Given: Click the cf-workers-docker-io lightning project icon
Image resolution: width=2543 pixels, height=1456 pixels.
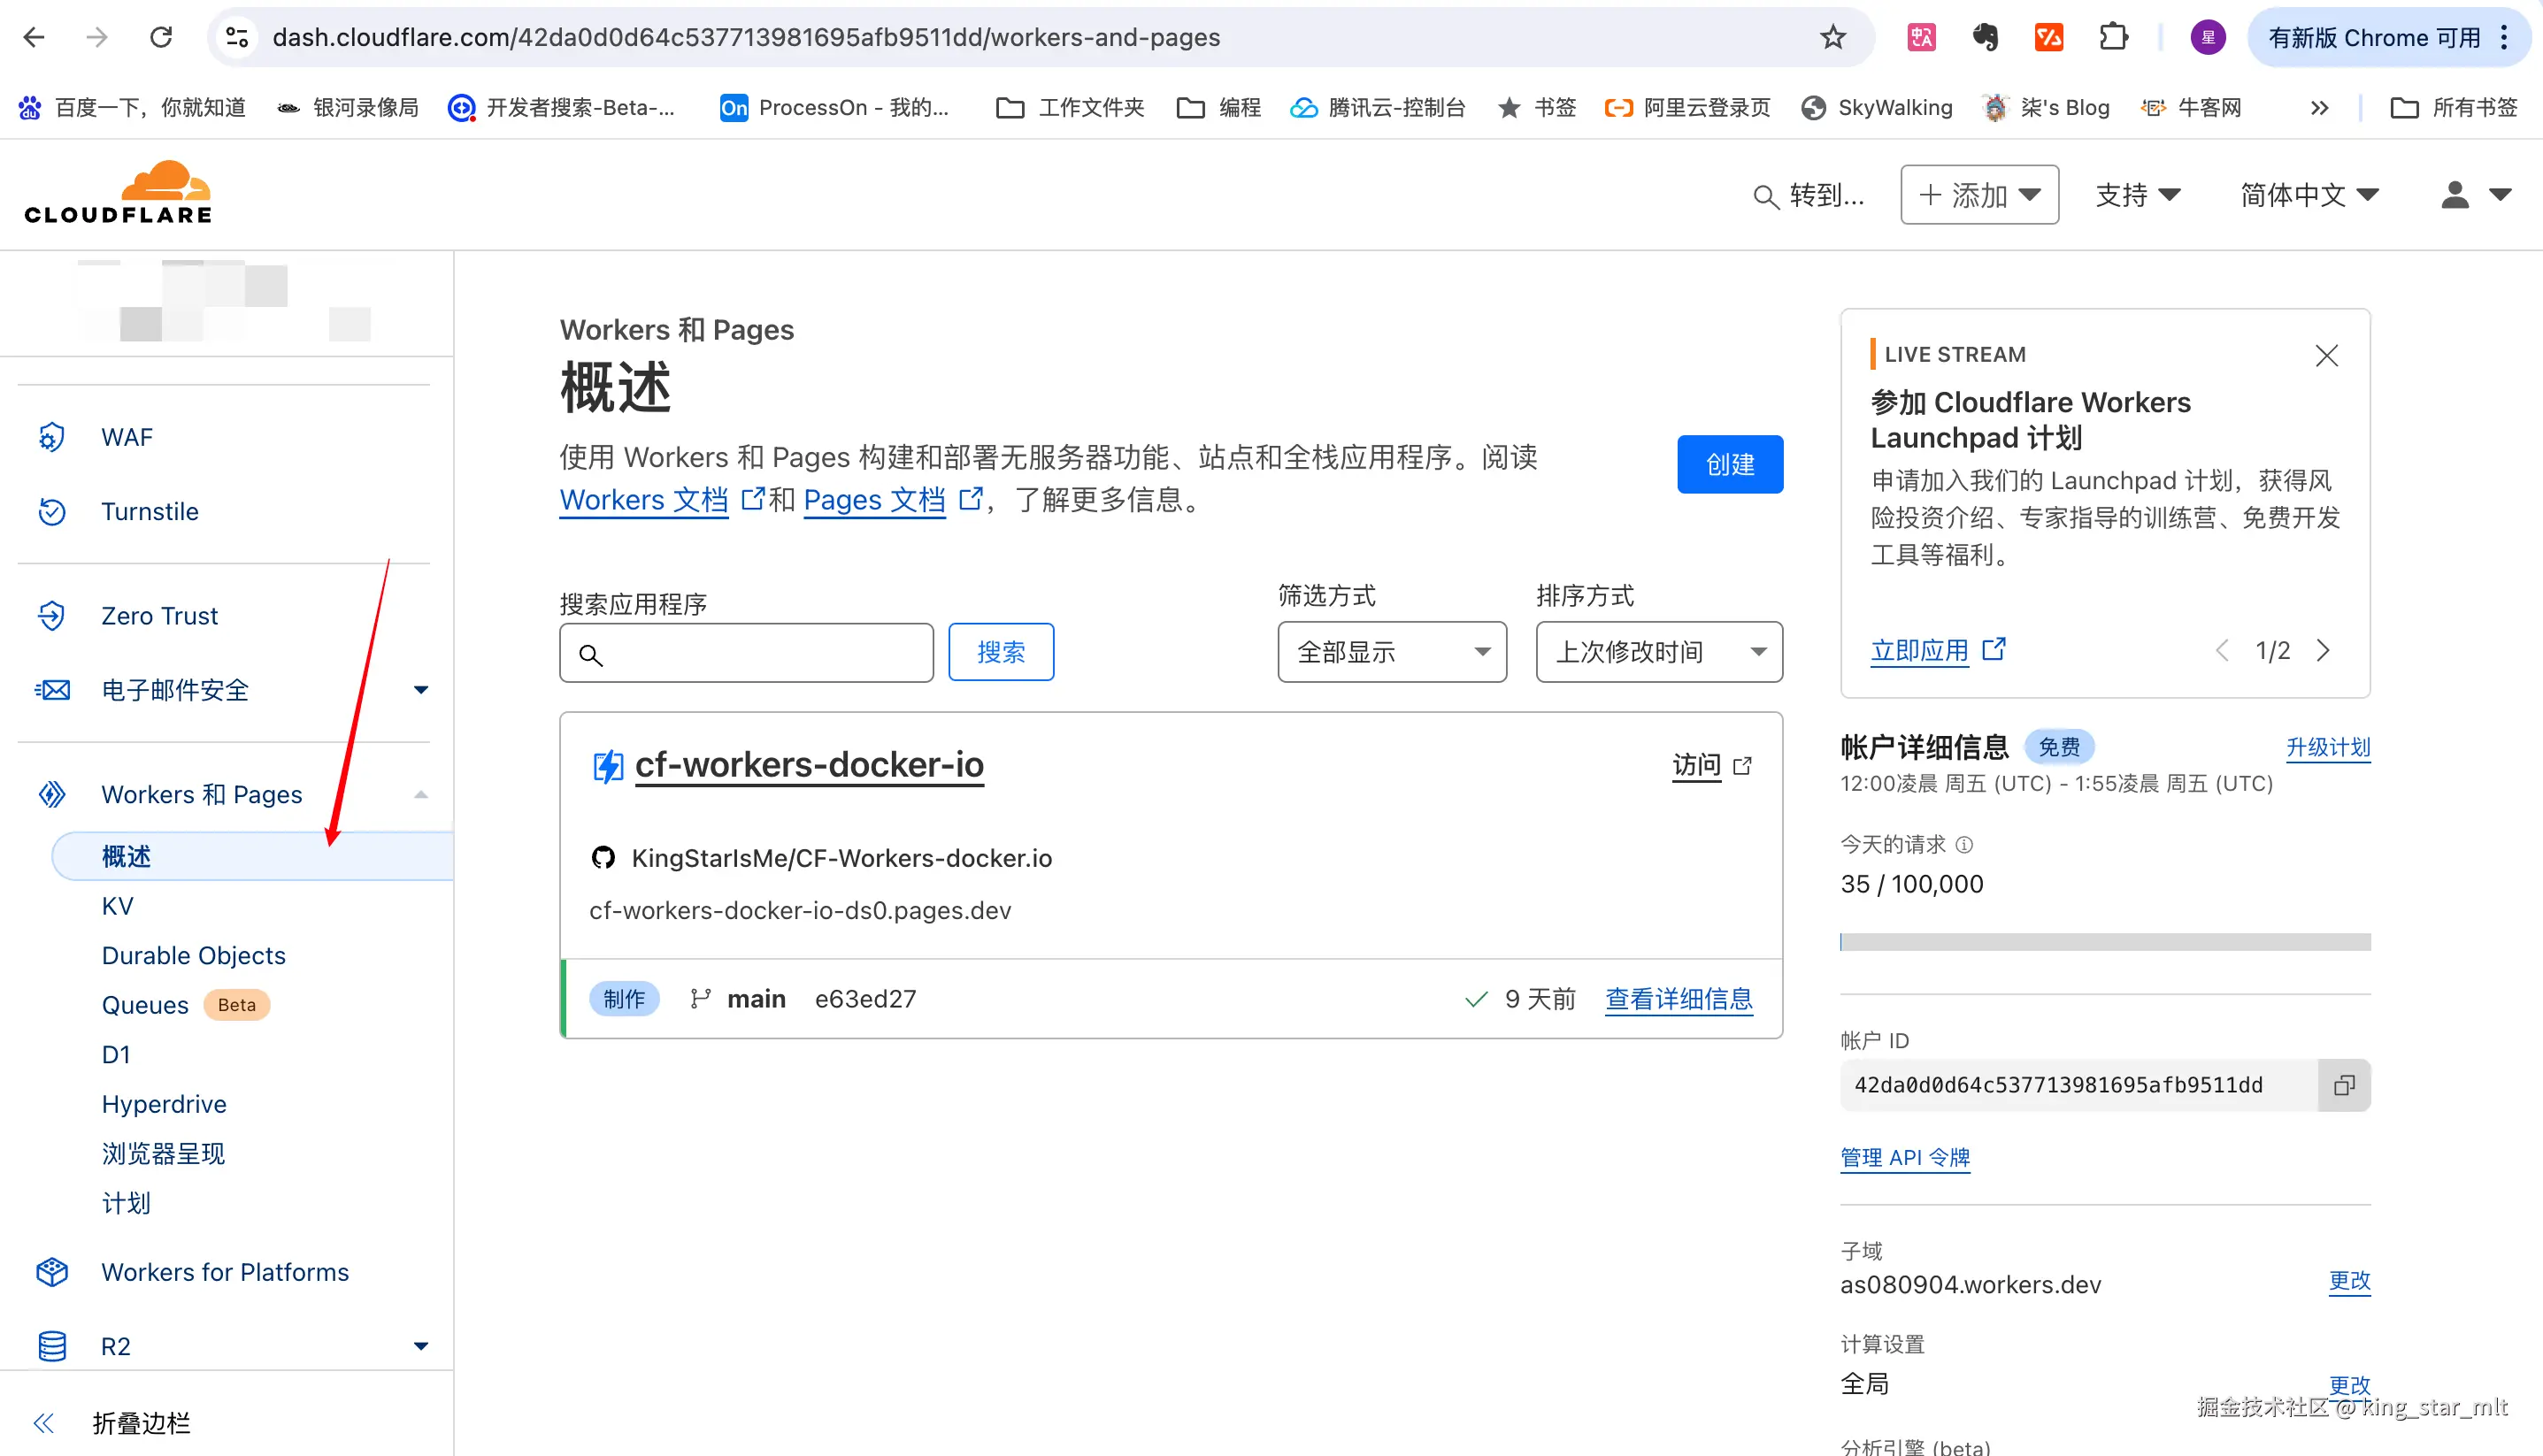Looking at the screenshot, I should 607,766.
